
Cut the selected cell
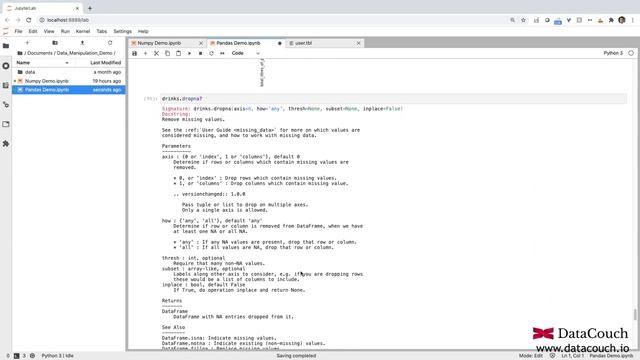point(156,53)
